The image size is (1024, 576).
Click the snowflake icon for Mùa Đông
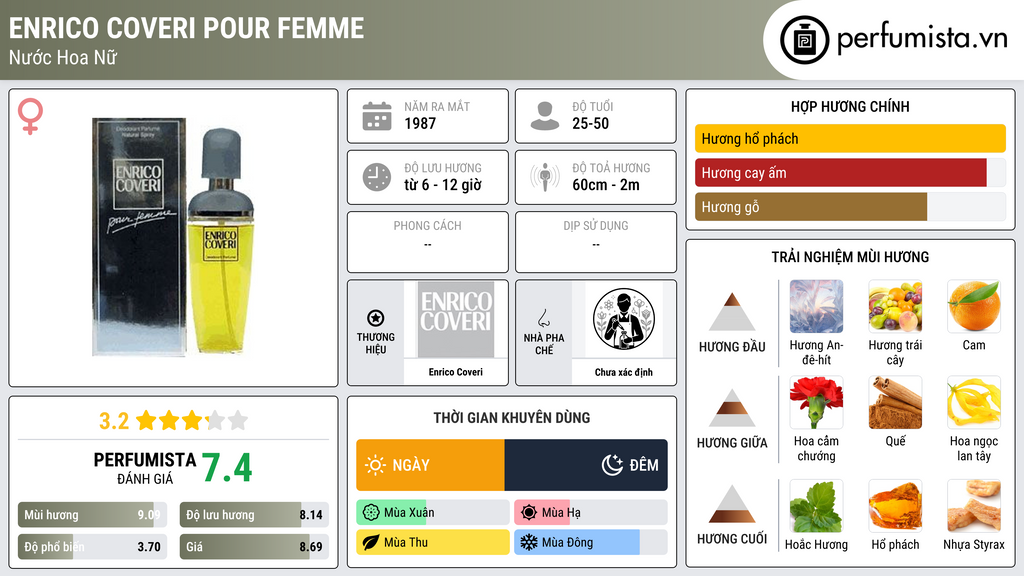[x=528, y=542]
